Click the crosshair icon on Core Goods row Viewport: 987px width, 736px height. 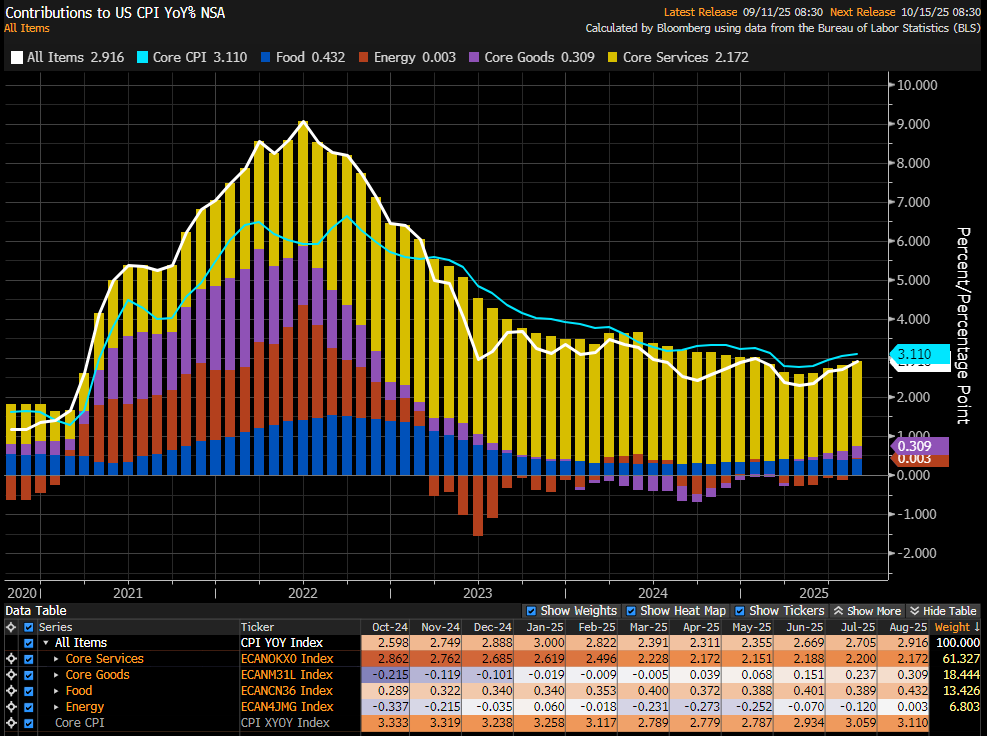(11, 675)
